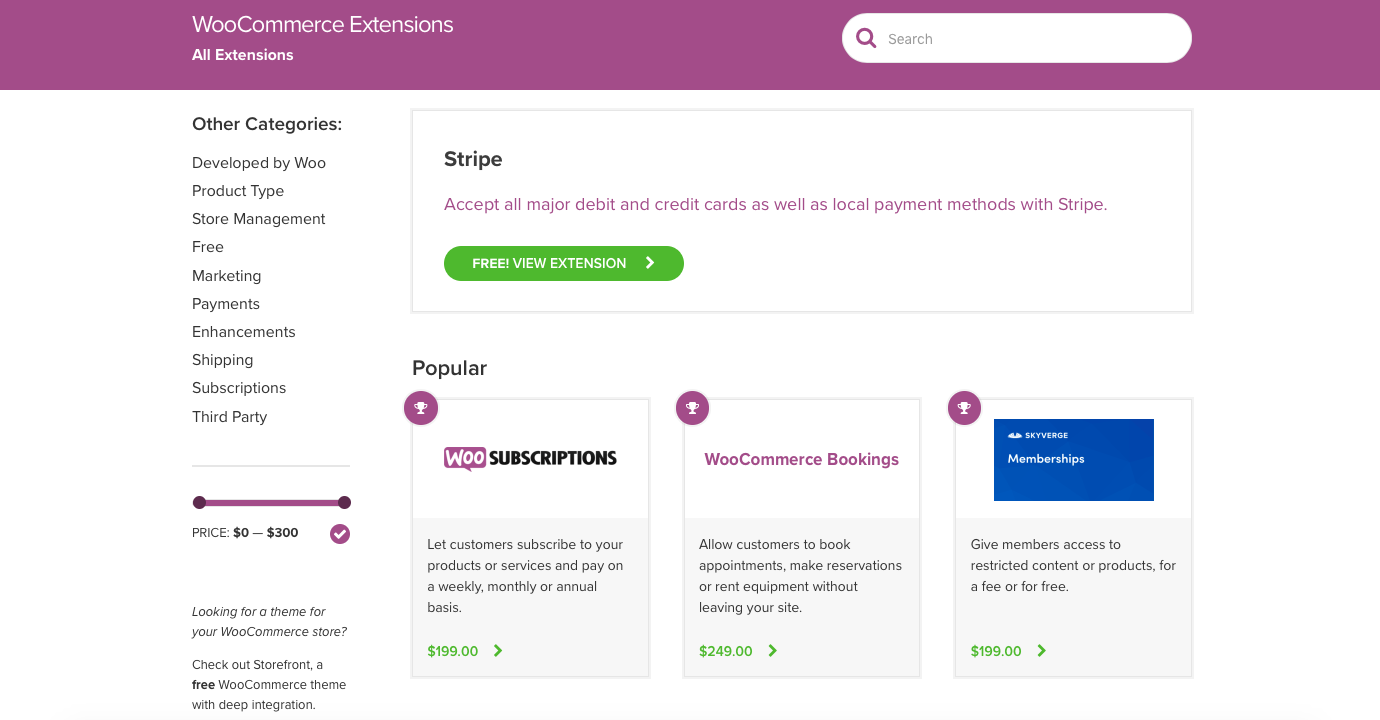Viewport: 1380px width, 720px height.
Task: Toggle the price filter checkmark
Action: (340, 533)
